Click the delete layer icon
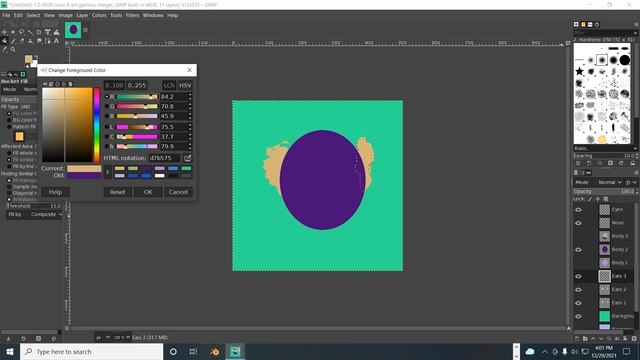The width and height of the screenshot is (640, 360). 634,338
